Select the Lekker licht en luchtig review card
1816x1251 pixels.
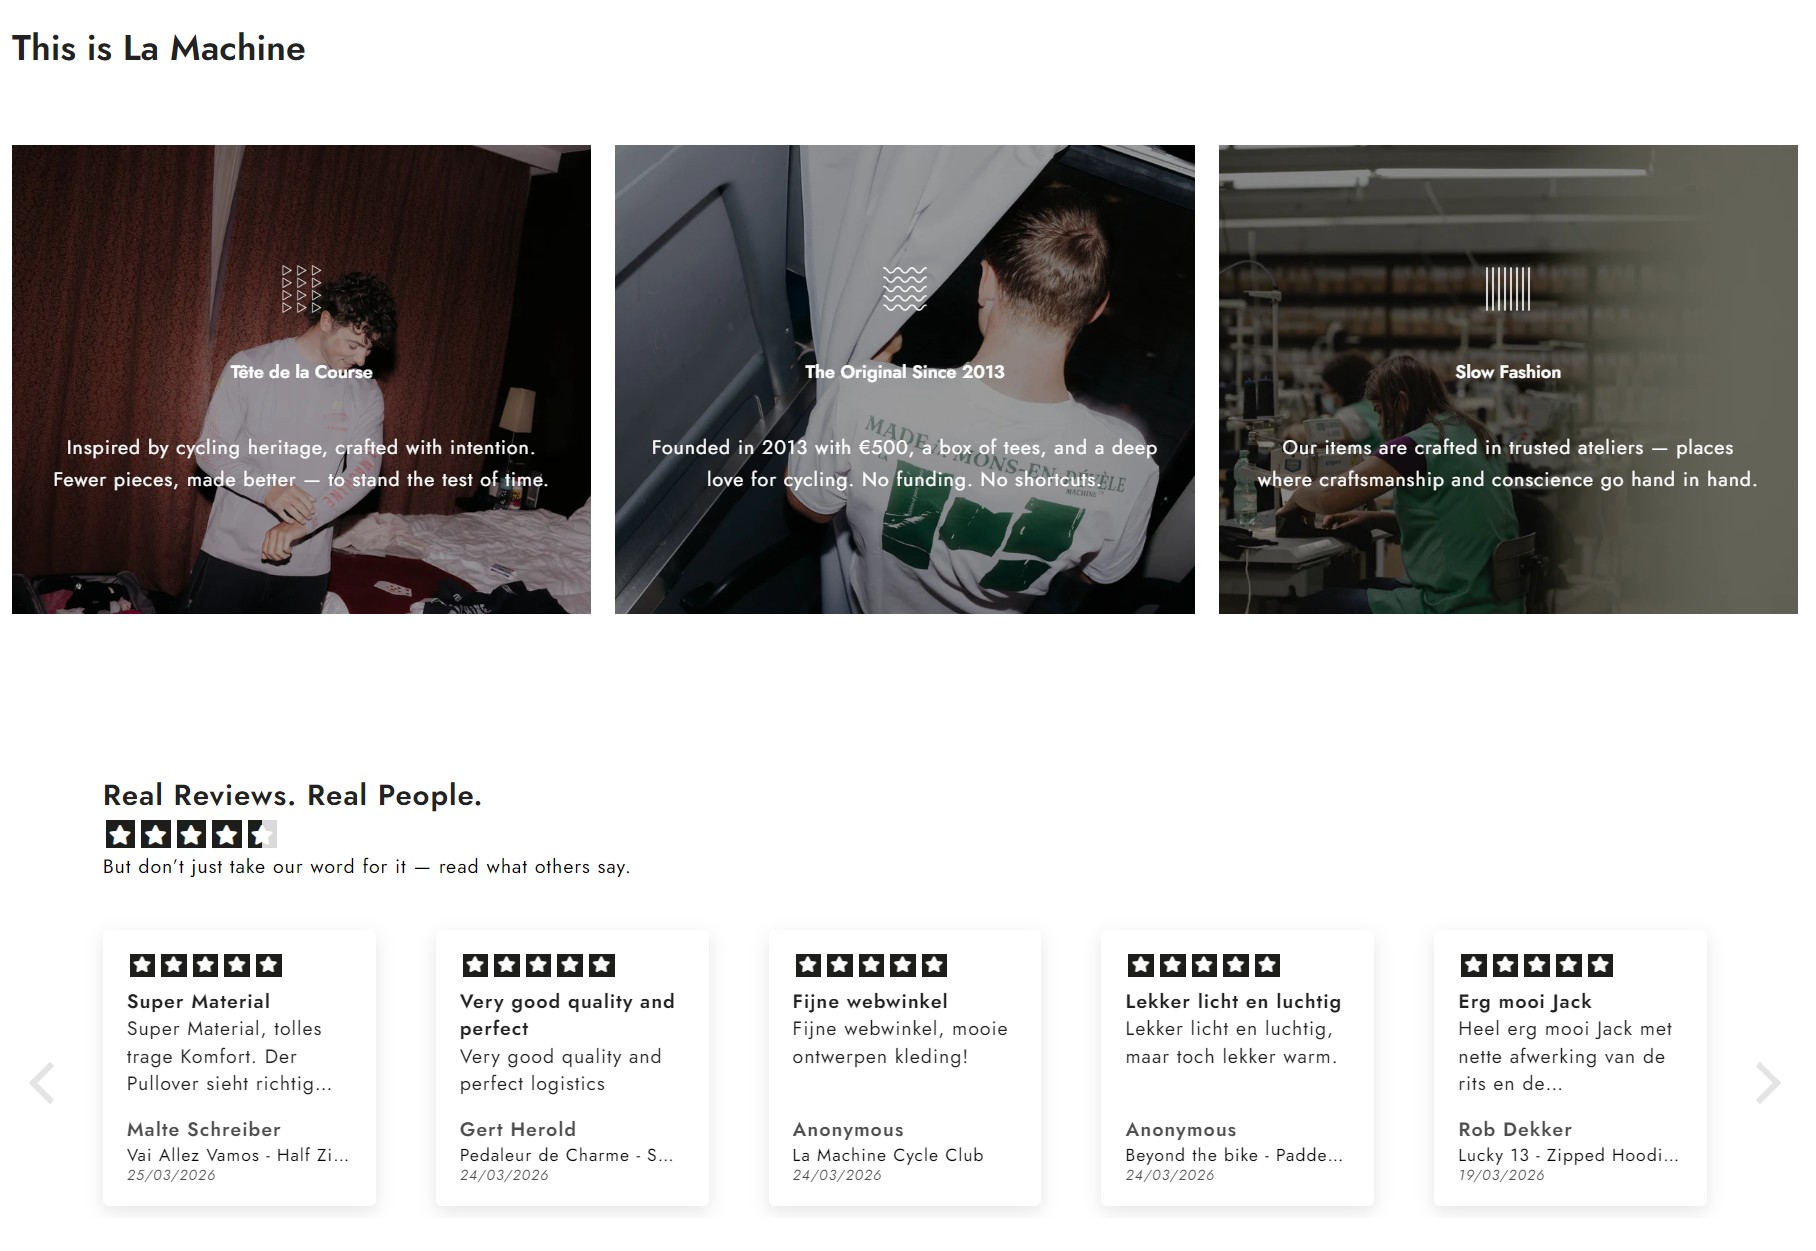pyautogui.click(x=1236, y=1065)
